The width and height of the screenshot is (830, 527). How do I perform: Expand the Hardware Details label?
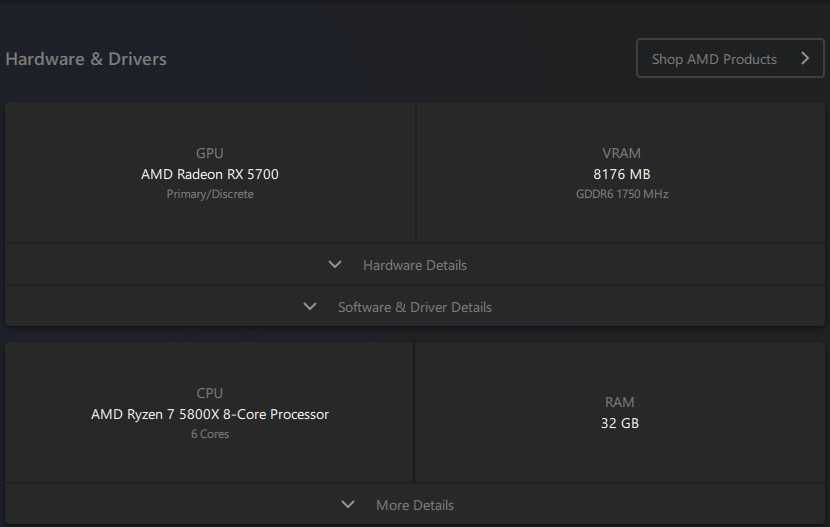coord(414,265)
